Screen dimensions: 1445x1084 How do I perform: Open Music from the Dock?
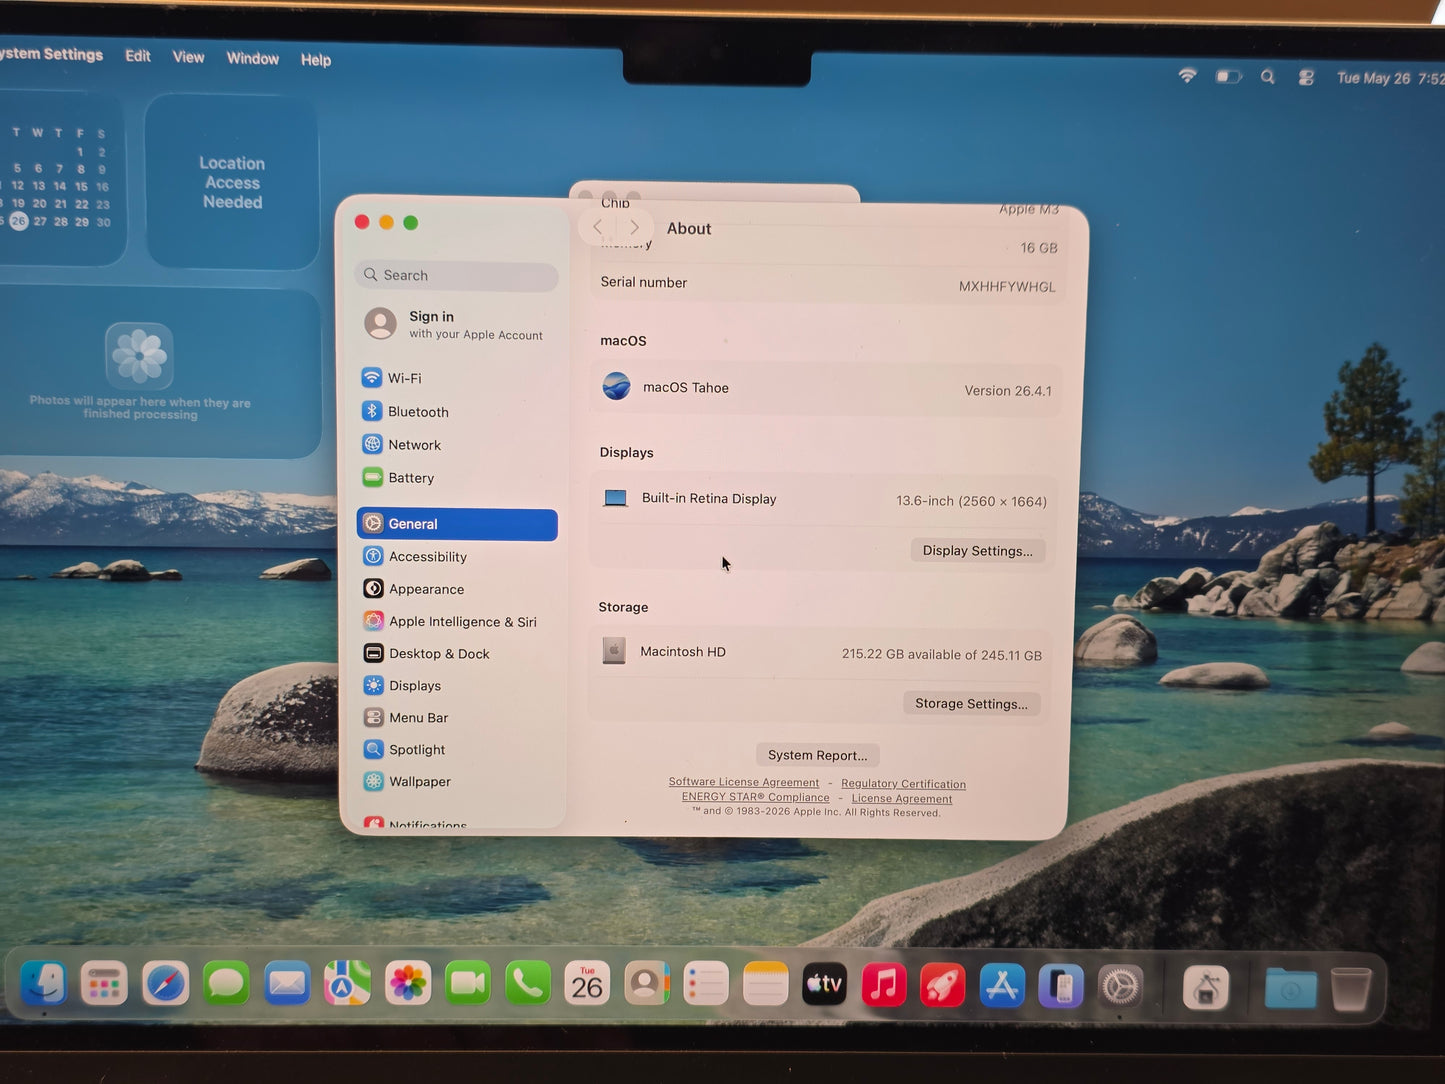(884, 985)
